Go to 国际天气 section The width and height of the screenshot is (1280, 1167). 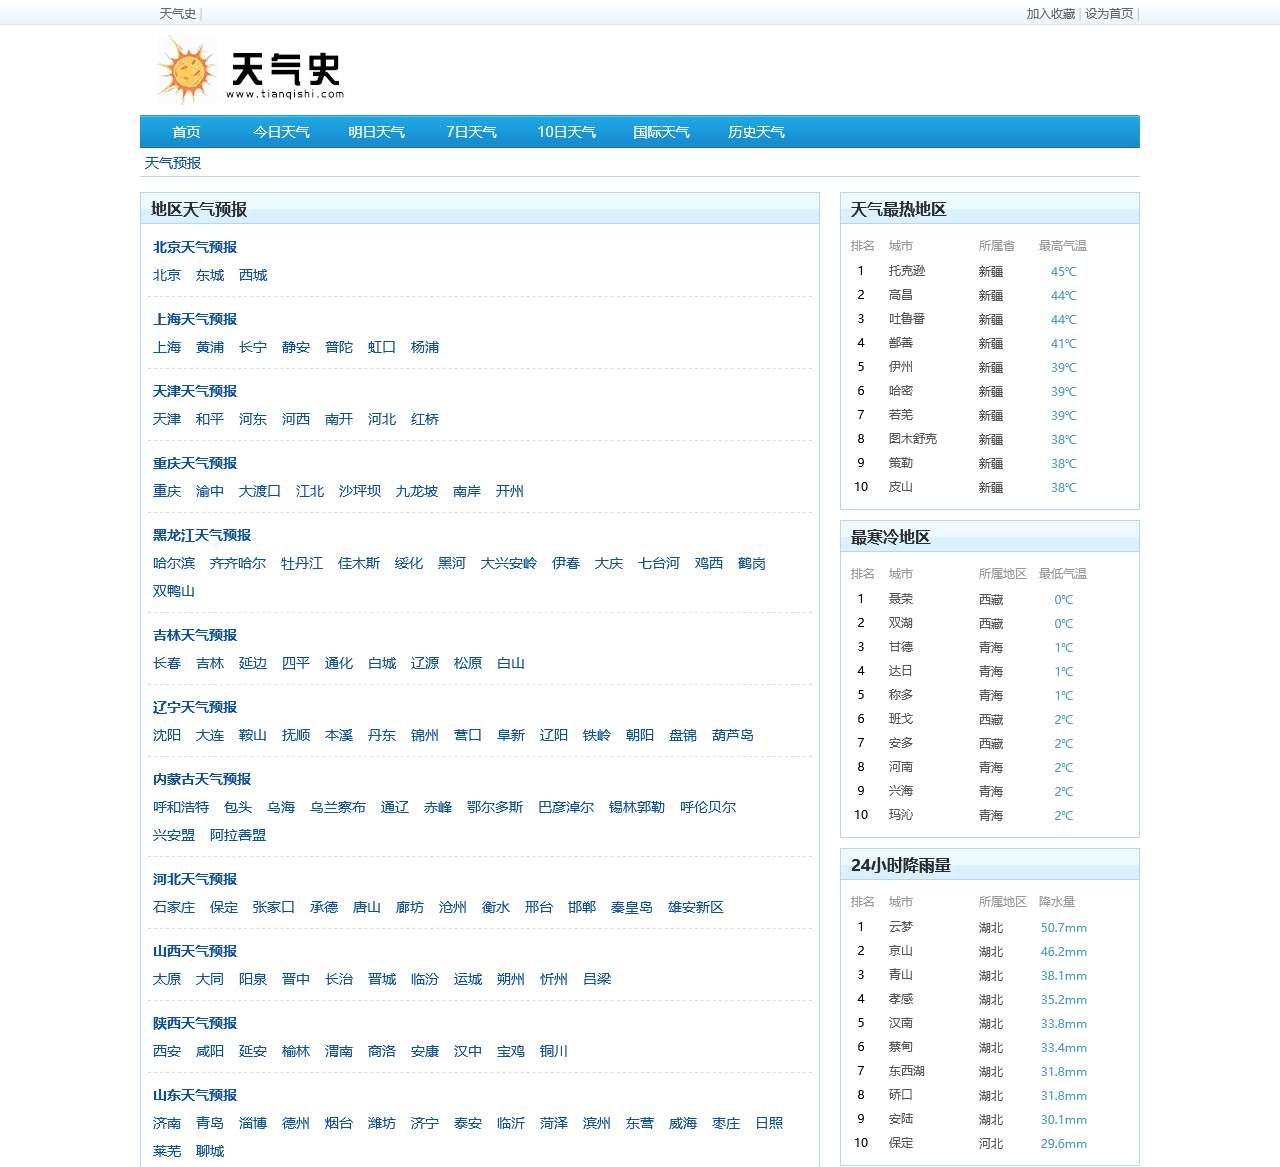point(661,131)
